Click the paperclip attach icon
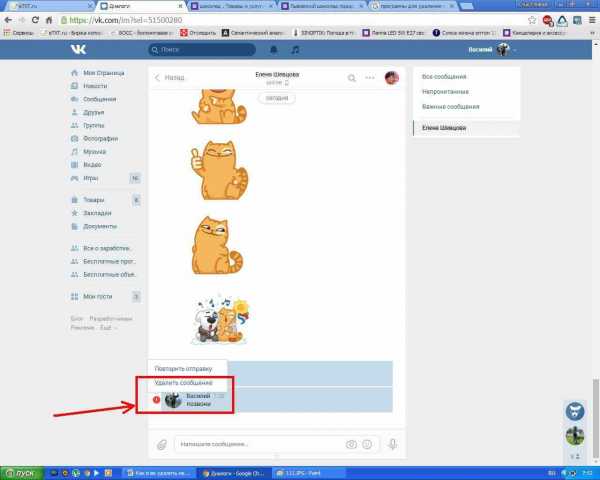 coord(162,444)
